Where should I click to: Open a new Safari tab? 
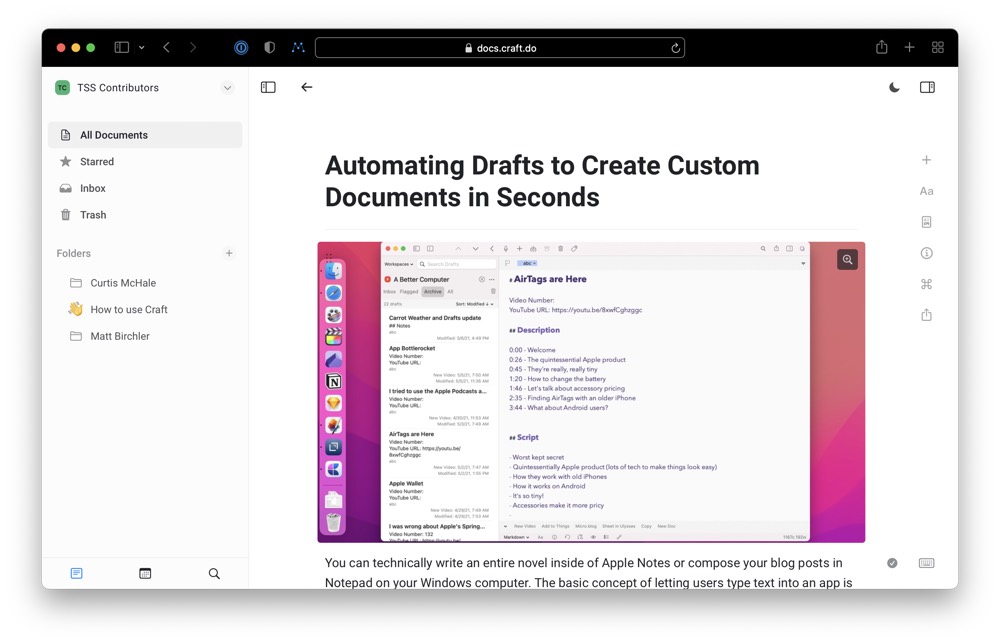click(x=909, y=47)
